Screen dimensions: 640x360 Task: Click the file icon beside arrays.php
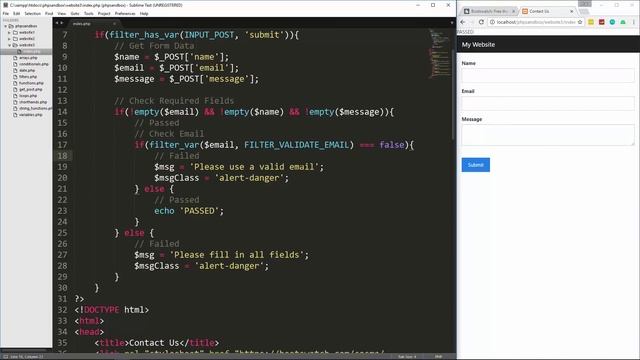pyautogui.click(x=16, y=58)
